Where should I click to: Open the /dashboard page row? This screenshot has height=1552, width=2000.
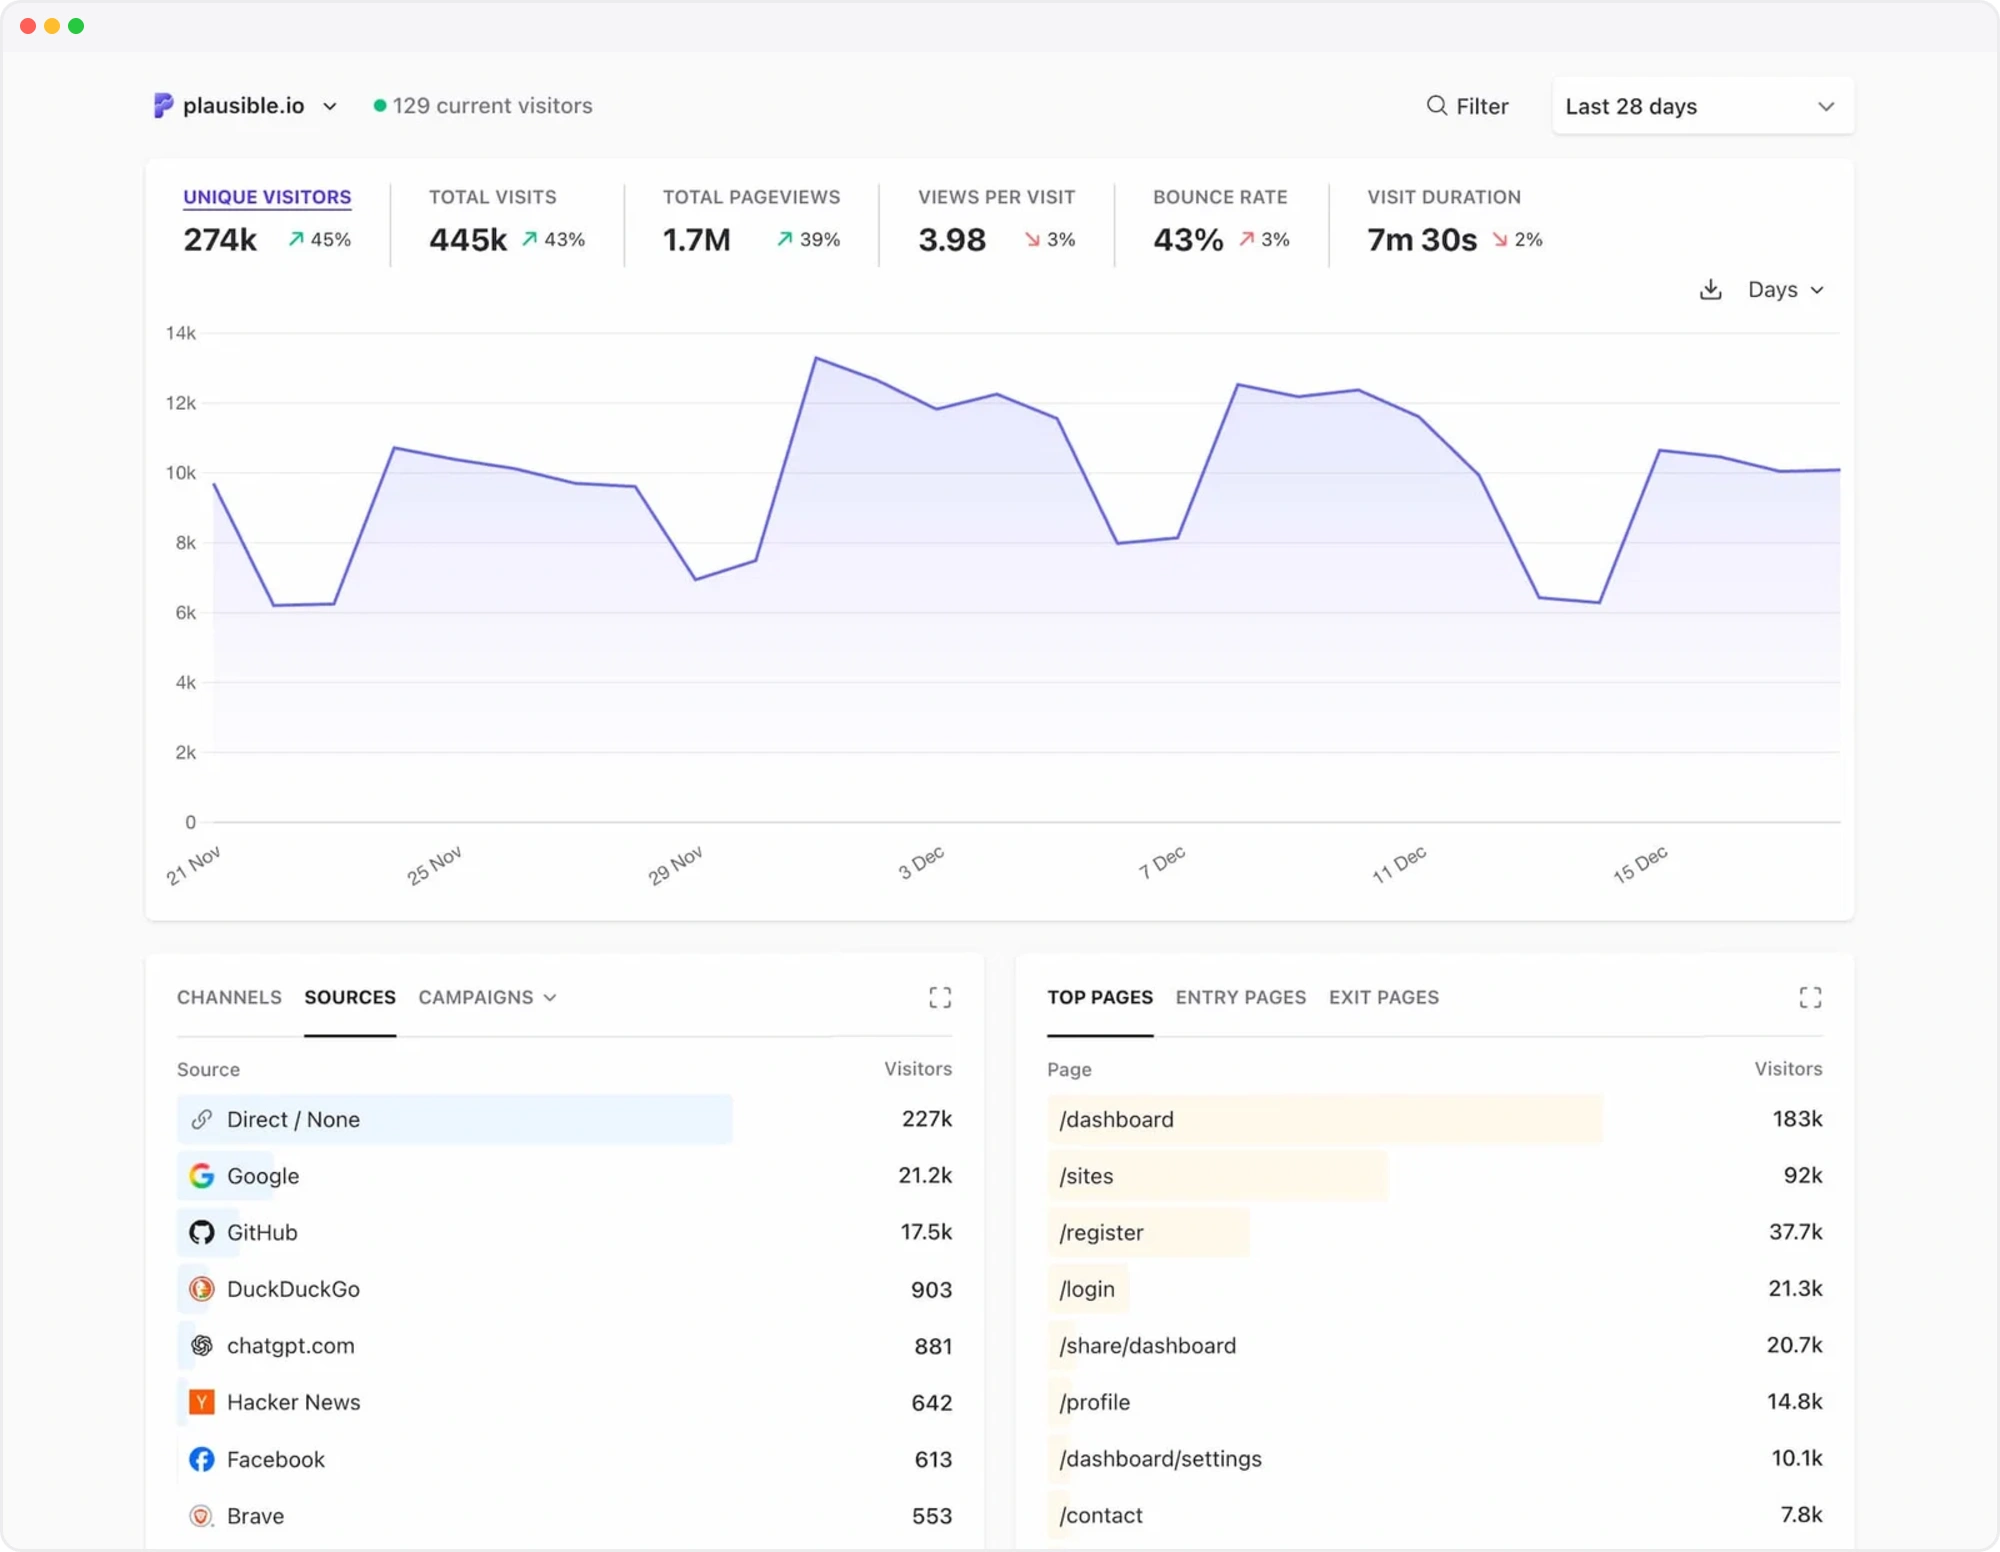1434,1119
